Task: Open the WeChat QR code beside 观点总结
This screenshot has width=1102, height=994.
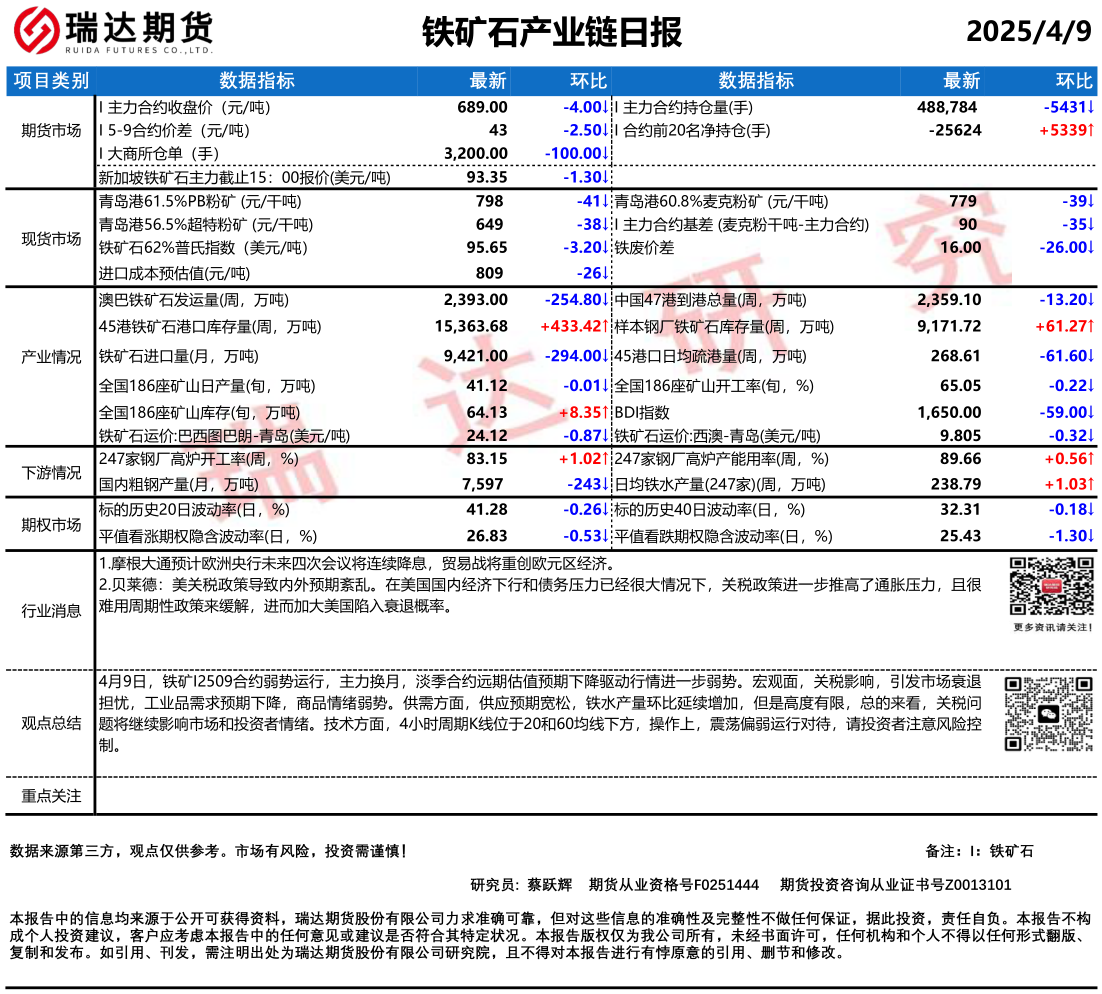Action: point(1048,714)
